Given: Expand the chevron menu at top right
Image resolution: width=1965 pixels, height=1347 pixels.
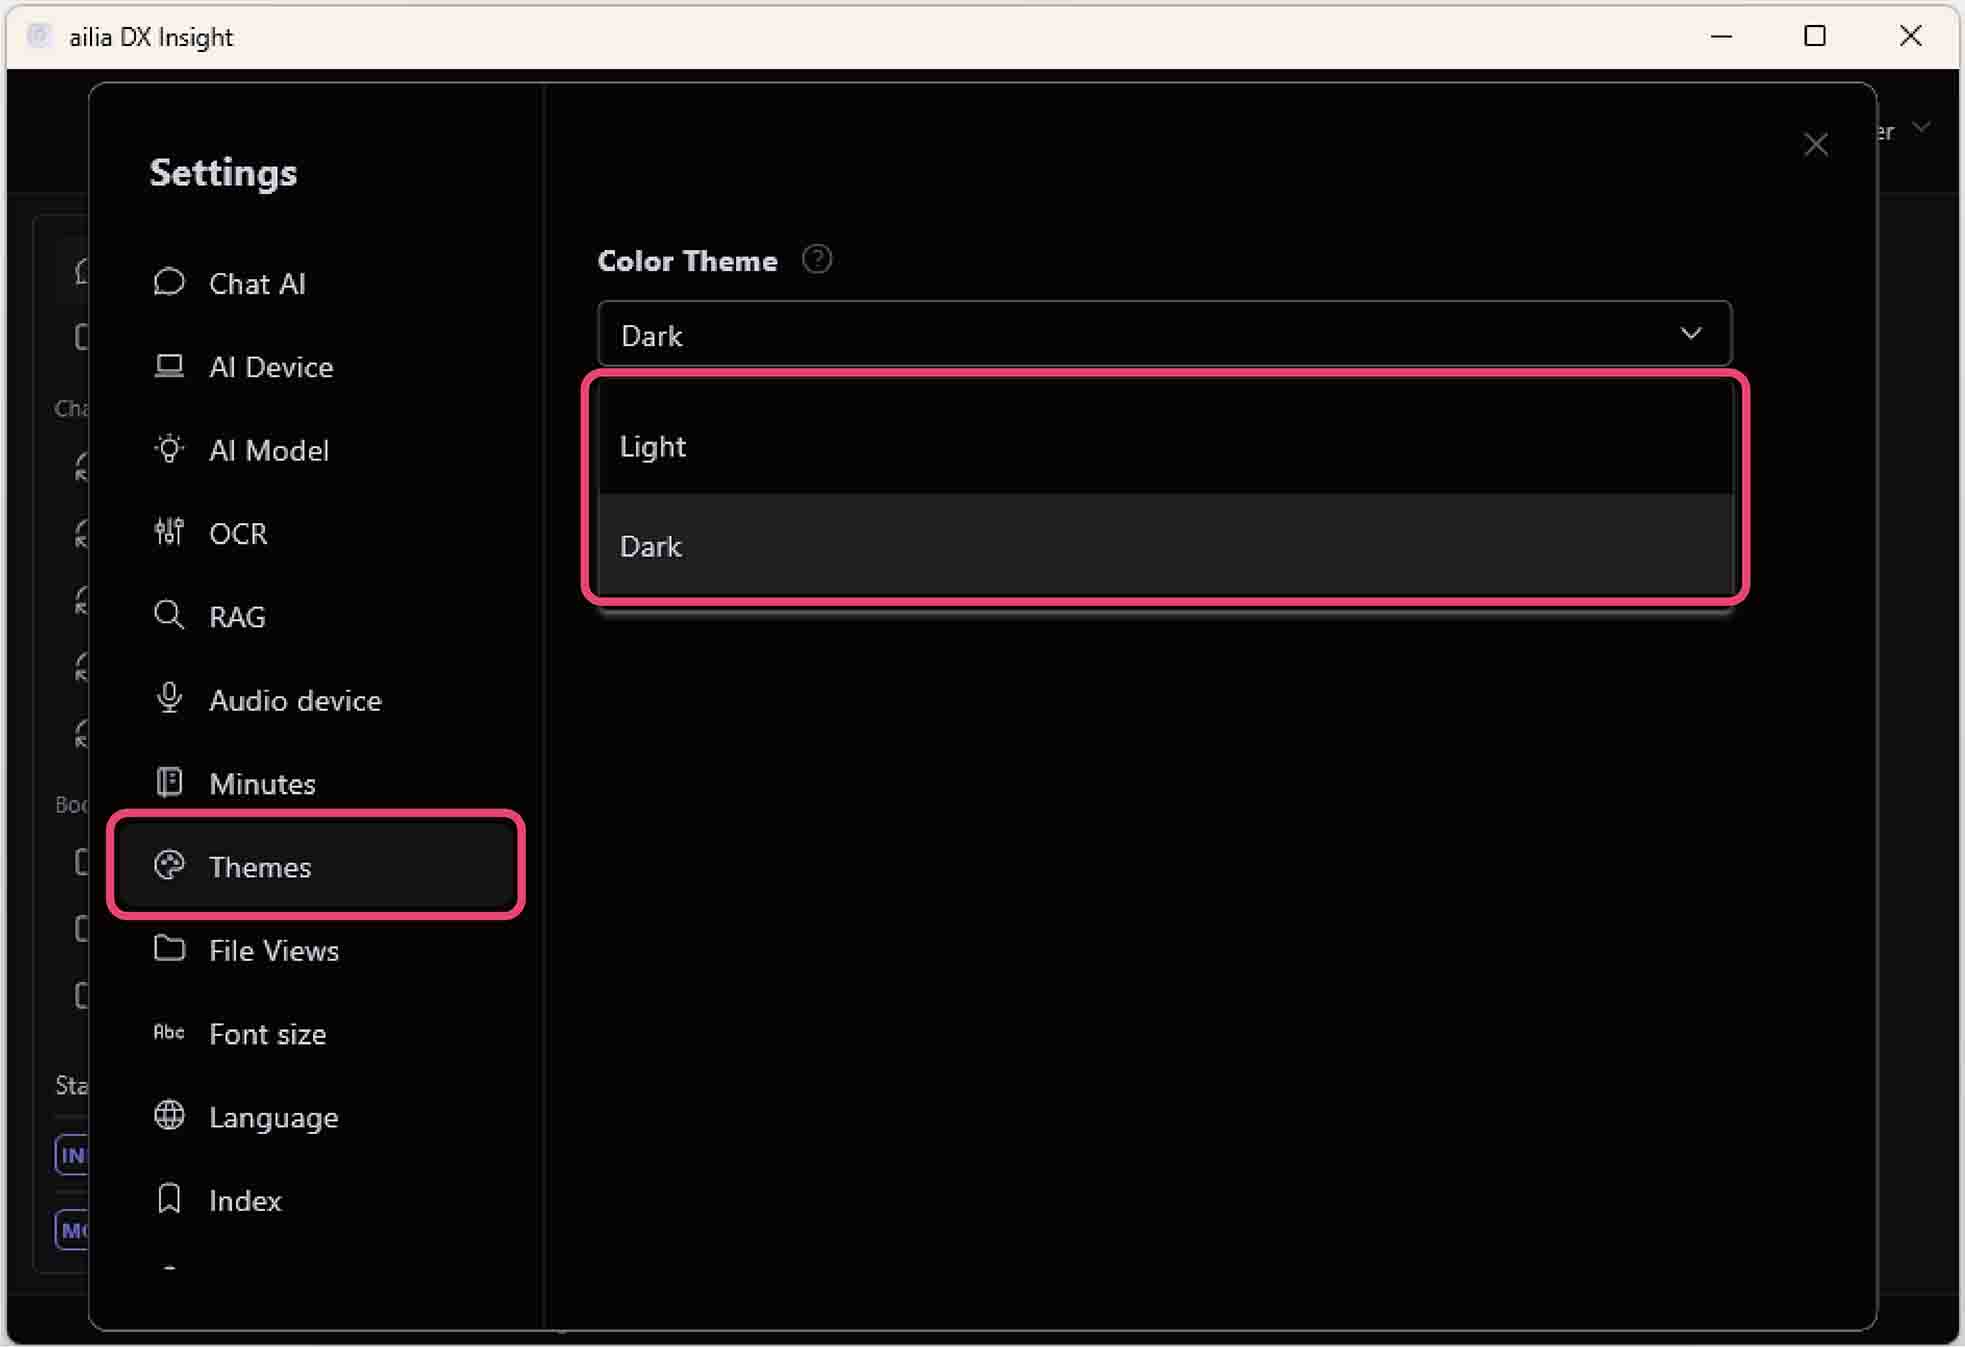Looking at the screenshot, I should click(x=1921, y=128).
